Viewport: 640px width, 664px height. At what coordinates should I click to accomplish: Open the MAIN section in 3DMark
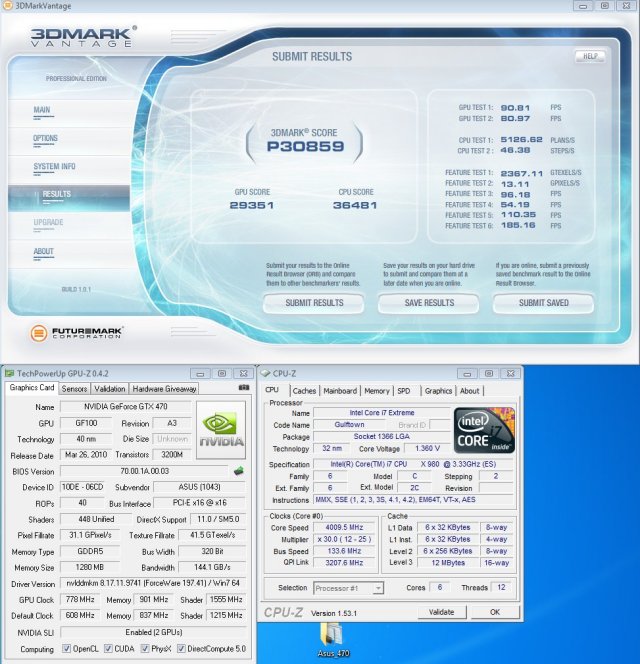coord(42,110)
